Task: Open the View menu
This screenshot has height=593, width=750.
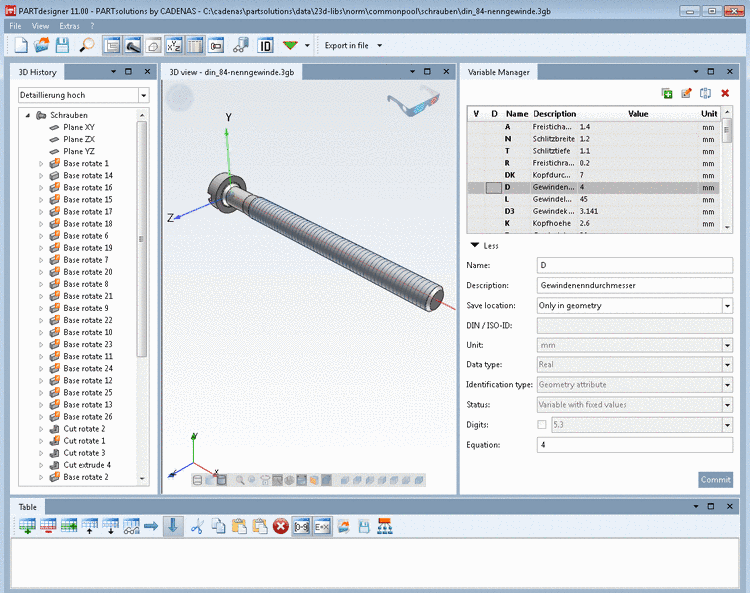Action: (40, 25)
